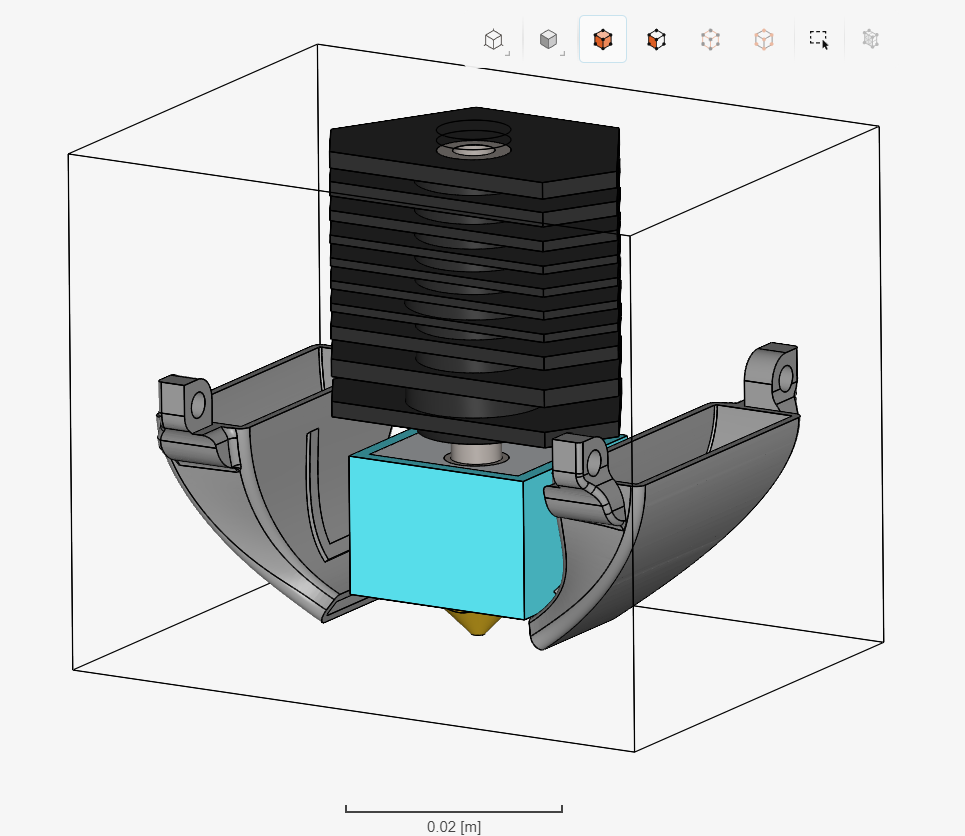This screenshot has height=836, width=965.
Task: Click the highlighted volume selection icon
Action: pyautogui.click(x=602, y=38)
